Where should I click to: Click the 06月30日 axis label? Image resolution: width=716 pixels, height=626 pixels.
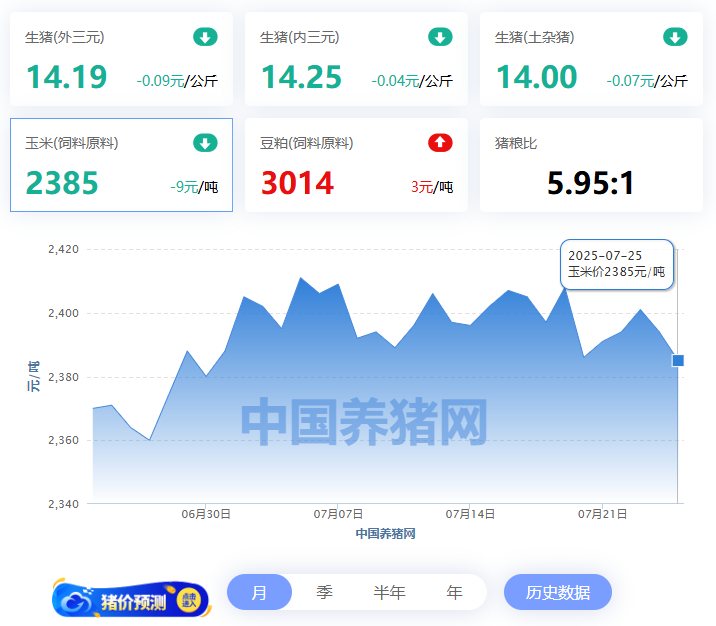click(206, 514)
